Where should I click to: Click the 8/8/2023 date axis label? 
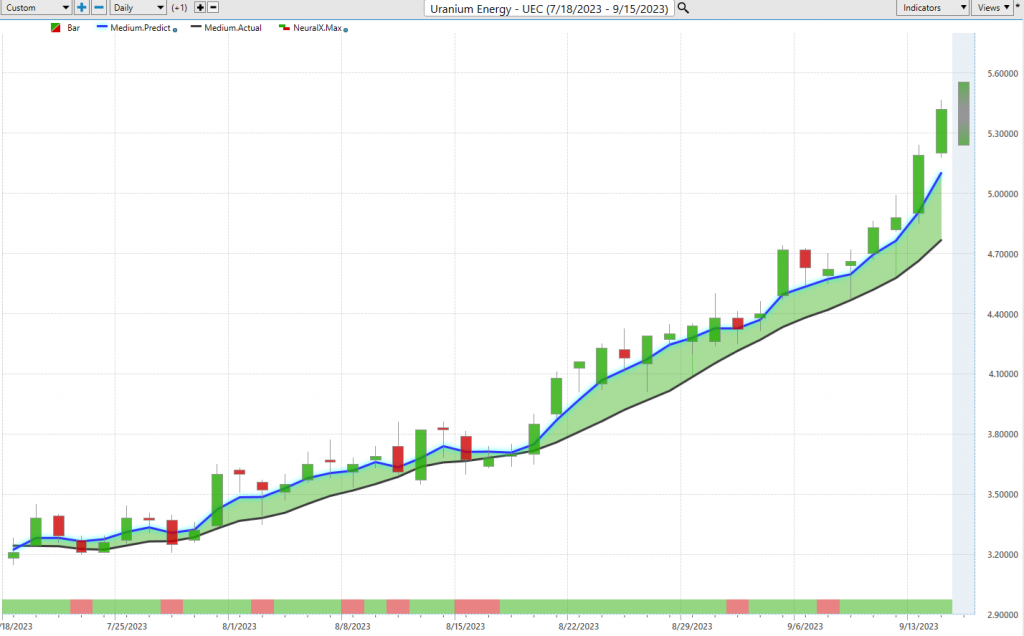(352, 626)
